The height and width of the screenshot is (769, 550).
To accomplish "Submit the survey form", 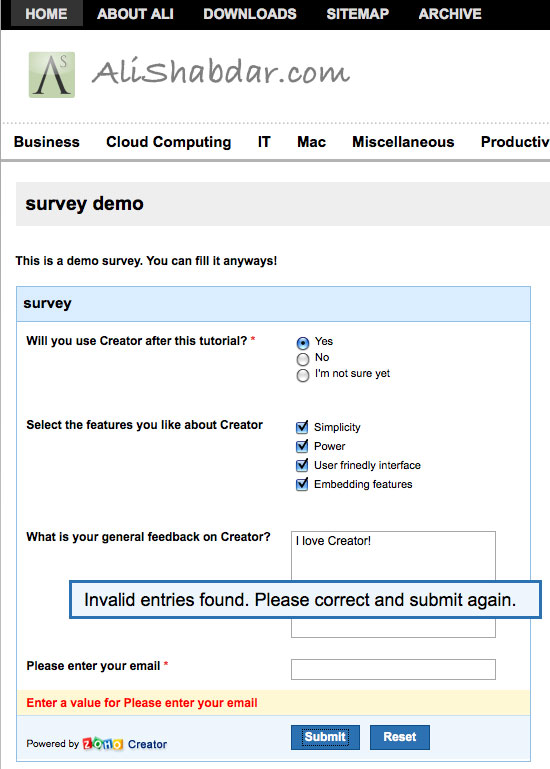I will point(325,737).
